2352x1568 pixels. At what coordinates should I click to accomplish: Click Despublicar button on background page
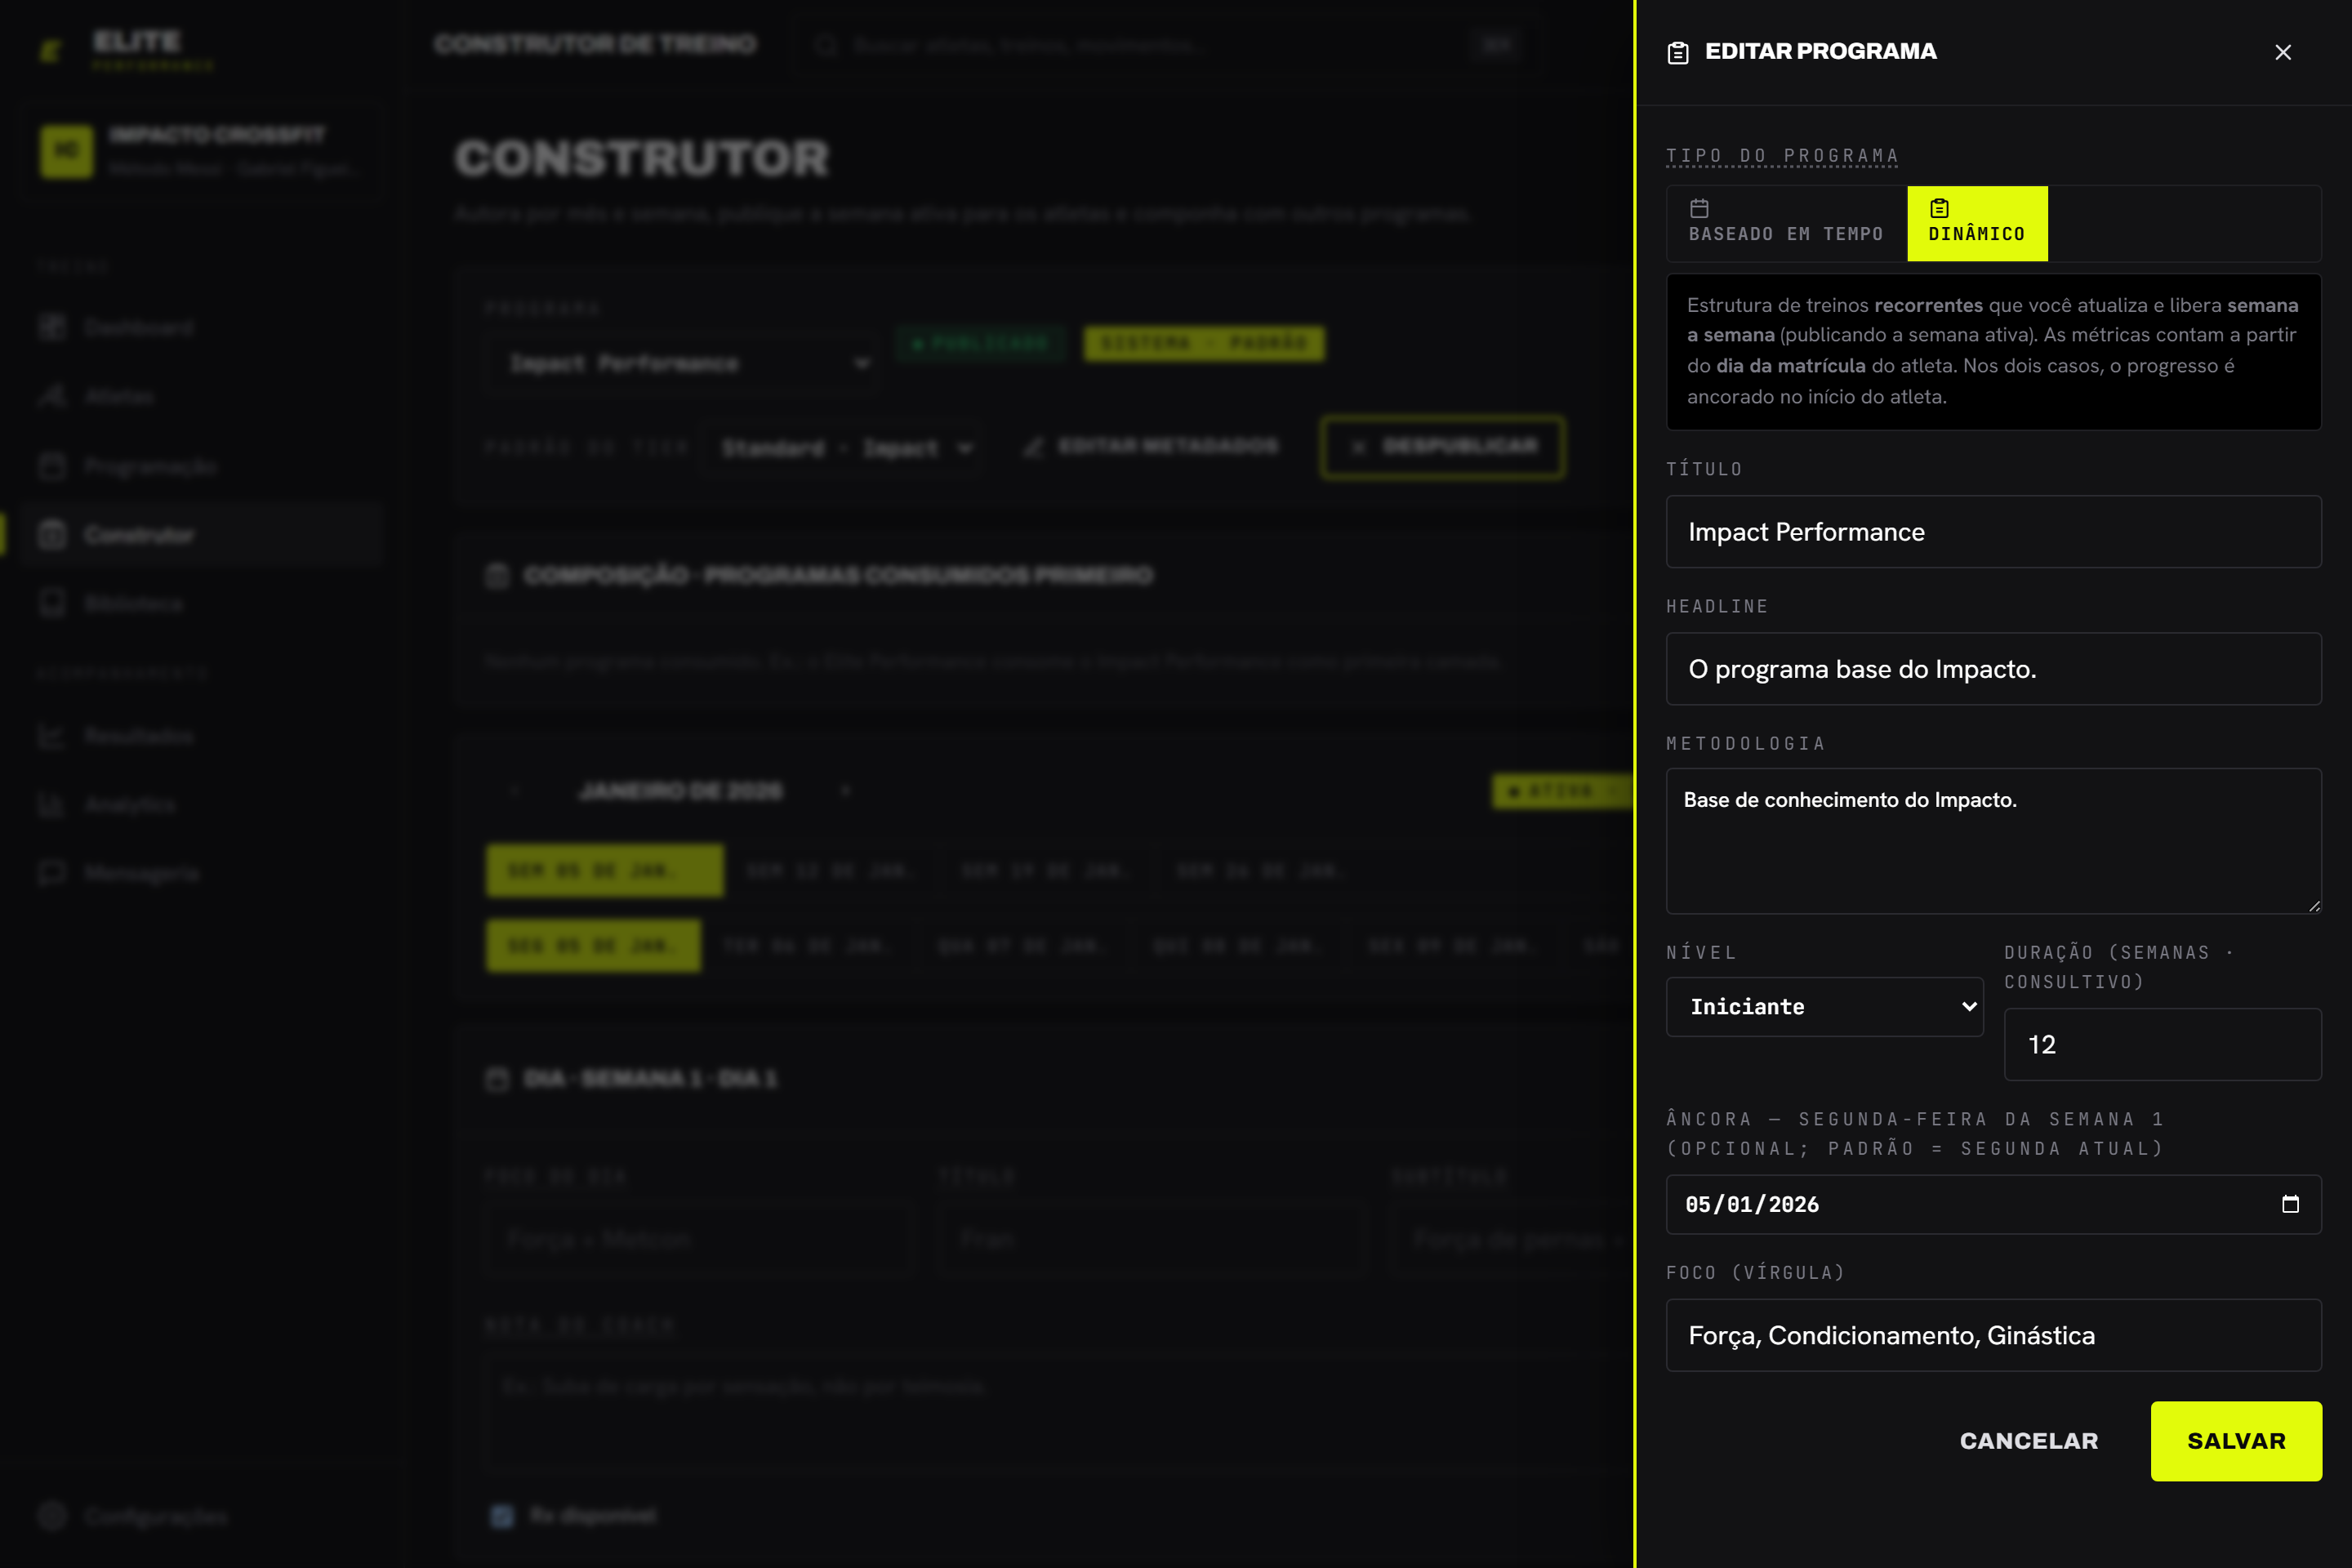pyautogui.click(x=1443, y=447)
